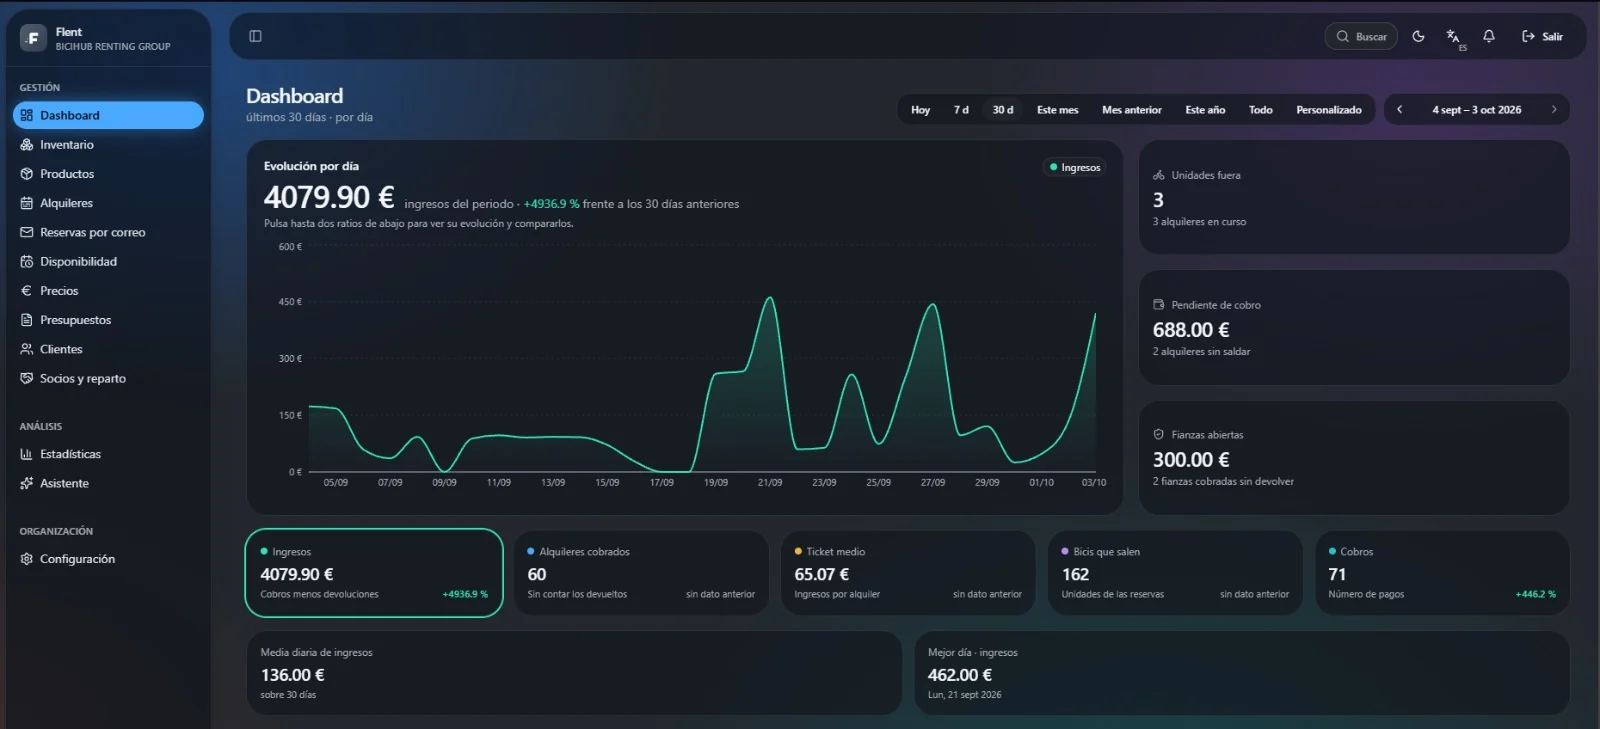The height and width of the screenshot is (729, 1600).
Task: Select the 7 d date range
Action: coord(961,110)
